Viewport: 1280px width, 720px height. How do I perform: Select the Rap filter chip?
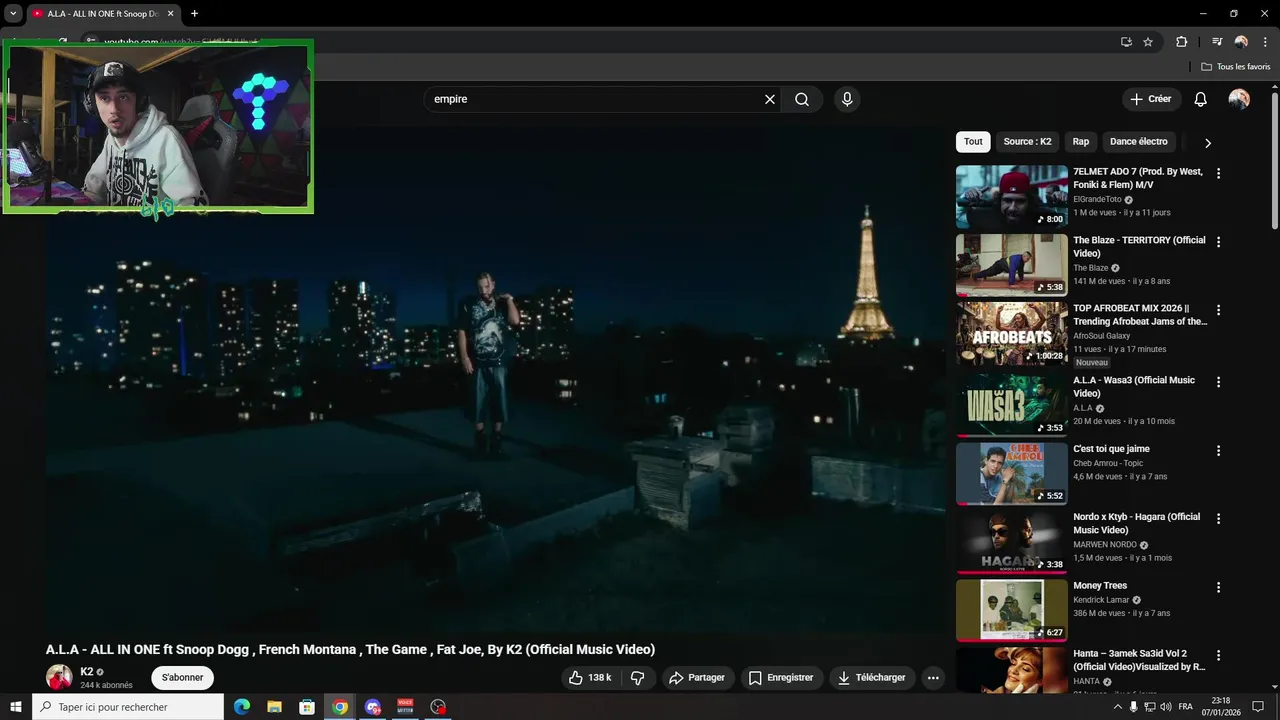(x=1081, y=142)
